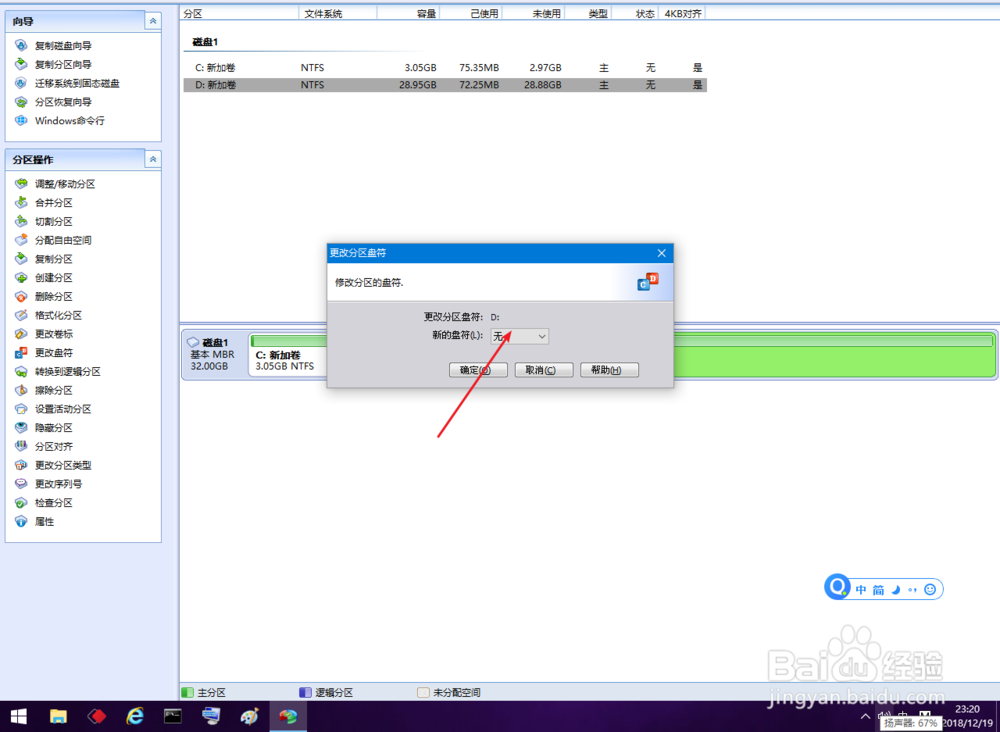The width and height of the screenshot is (1000, 732).
Task: Collapse the 分区操作 panel
Action: pyautogui.click(x=153, y=159)
